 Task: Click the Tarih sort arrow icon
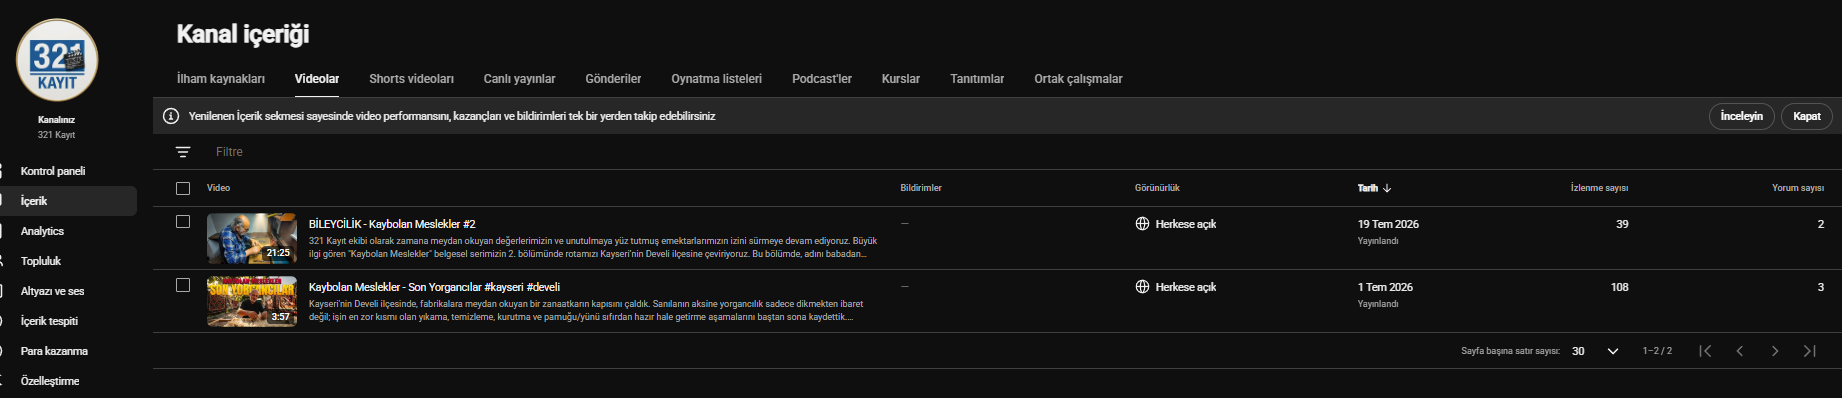click(1387, 188)
